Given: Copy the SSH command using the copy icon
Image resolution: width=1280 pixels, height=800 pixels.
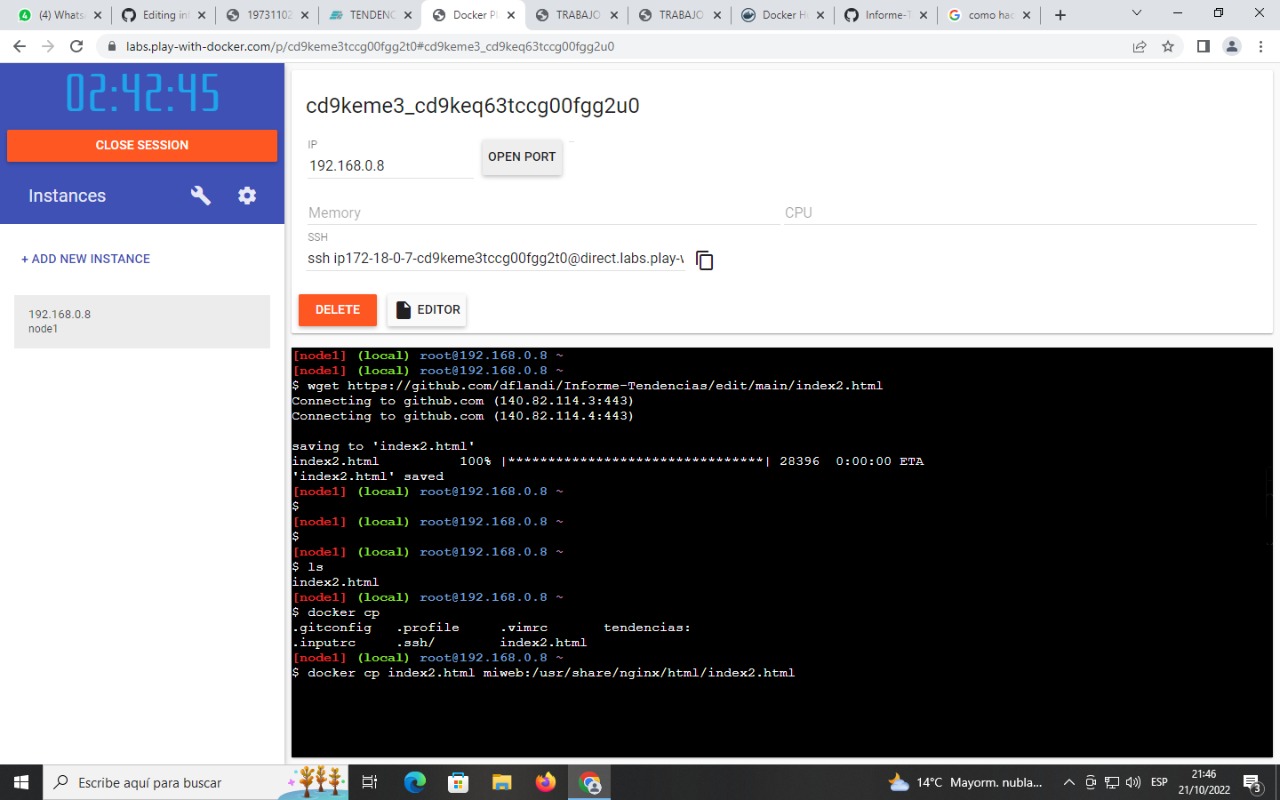Looking at the screenshot, I should 704,259.
